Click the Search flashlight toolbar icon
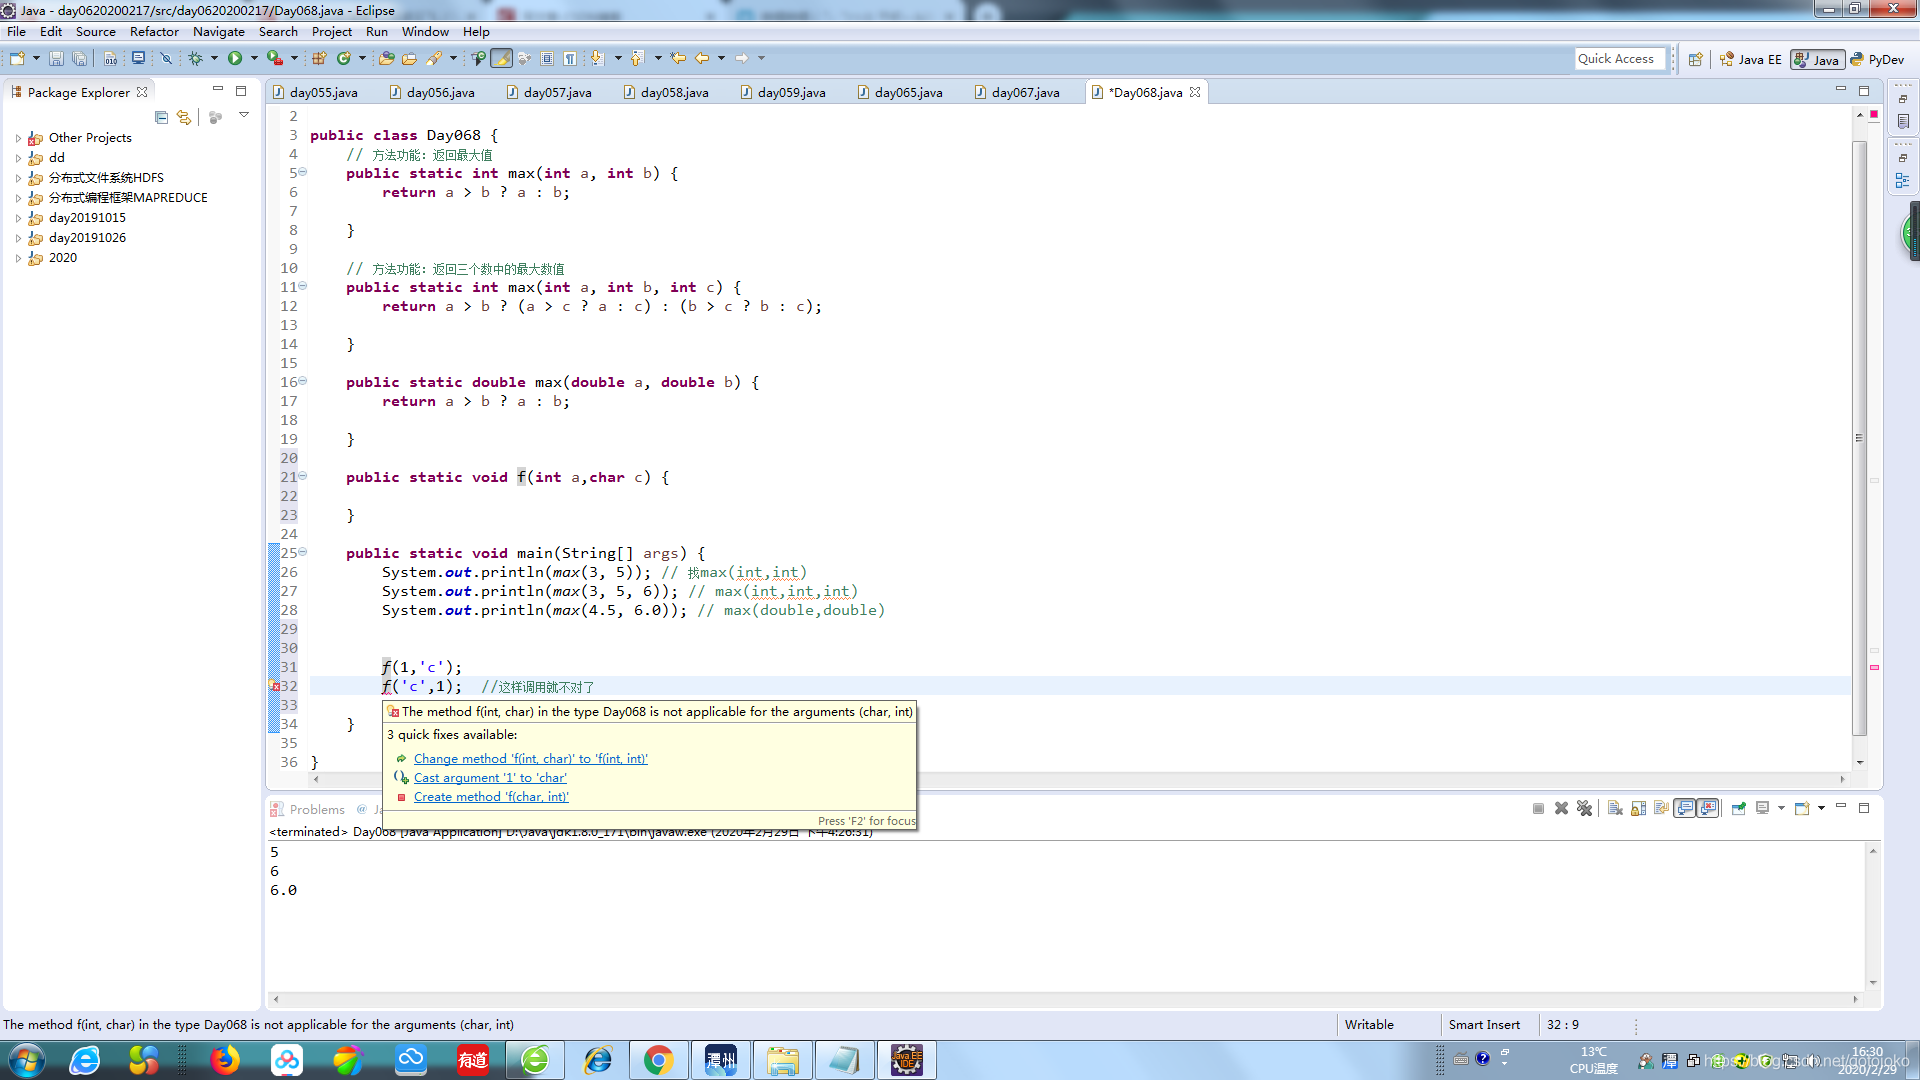 (434, 59)
